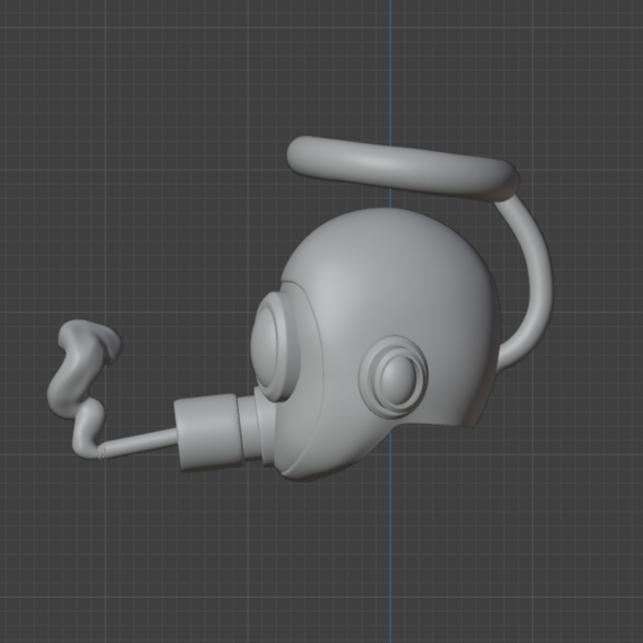
Task: Click the cylindrical mouthpiece nozzle
Action: (x=205, y=430)
